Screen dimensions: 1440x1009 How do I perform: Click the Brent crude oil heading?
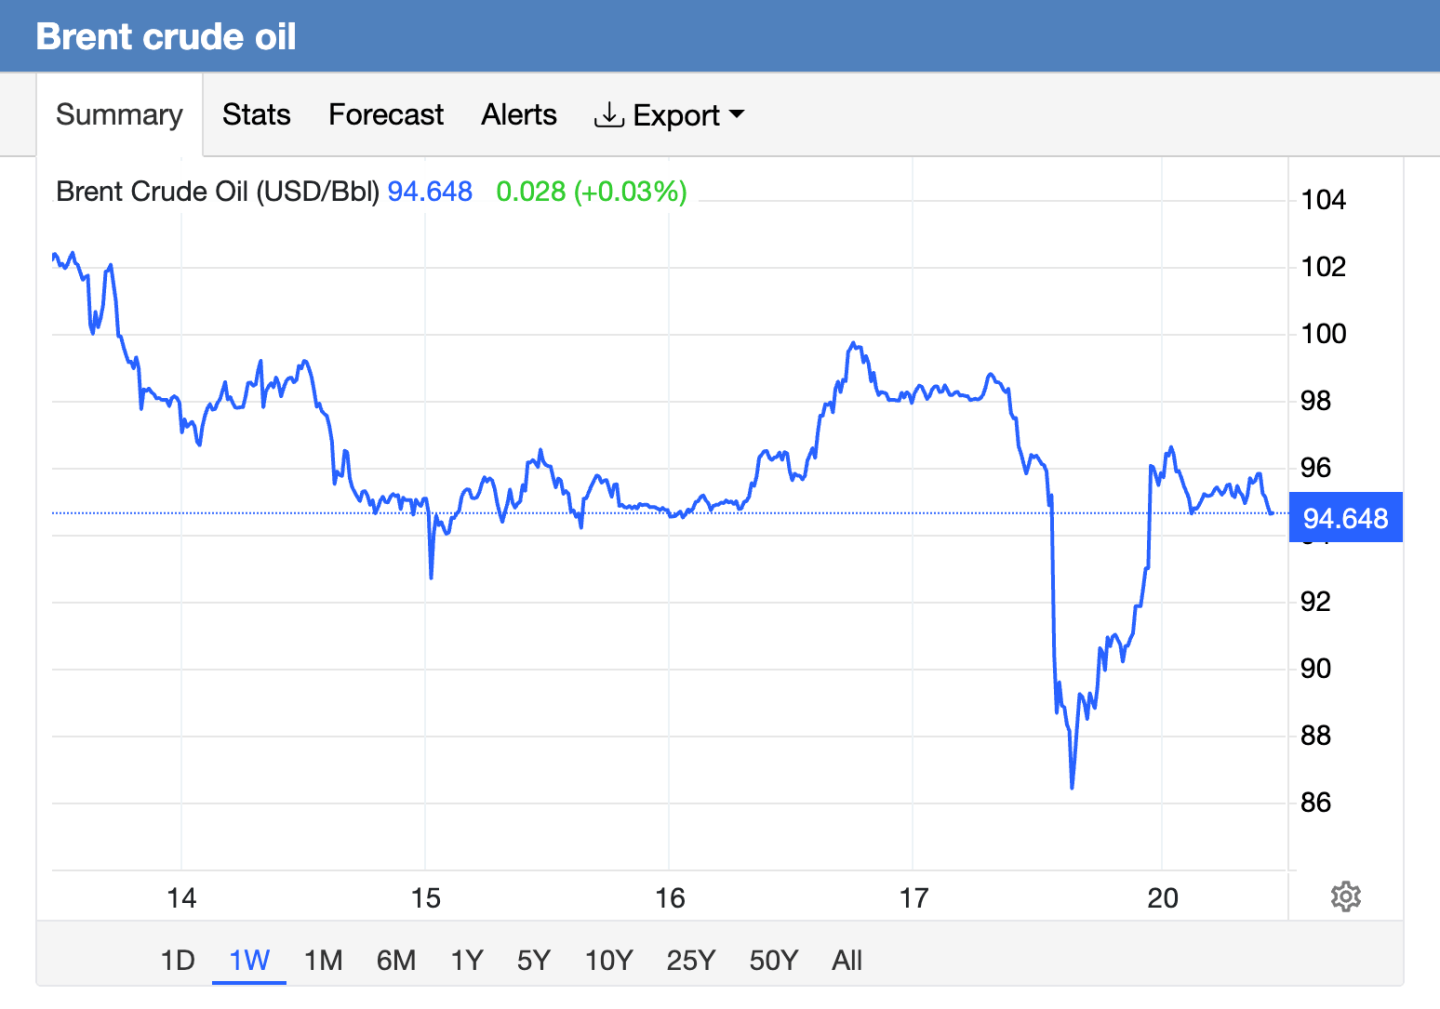(166, 37)
